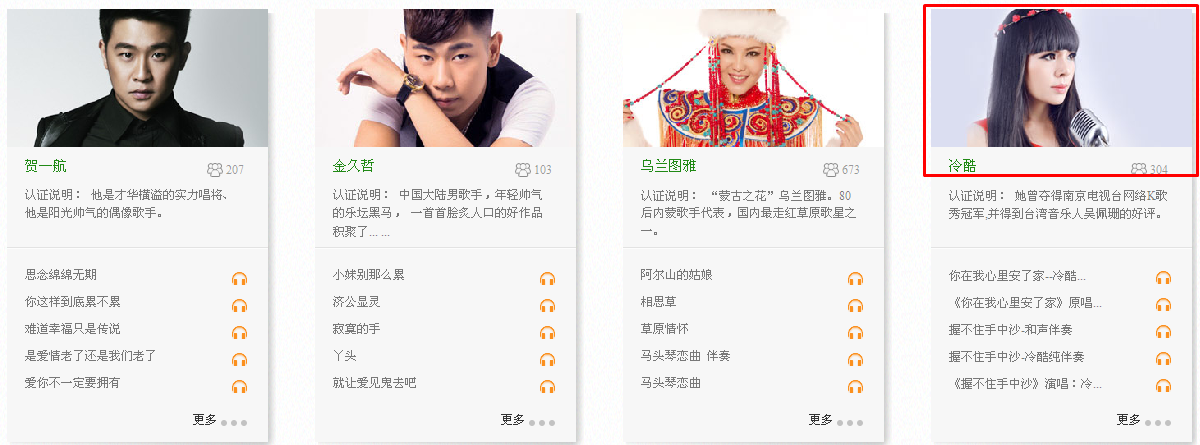Click followers icon on 贺一航 card
1200x445 pixels.
click(x=214, y=170)
